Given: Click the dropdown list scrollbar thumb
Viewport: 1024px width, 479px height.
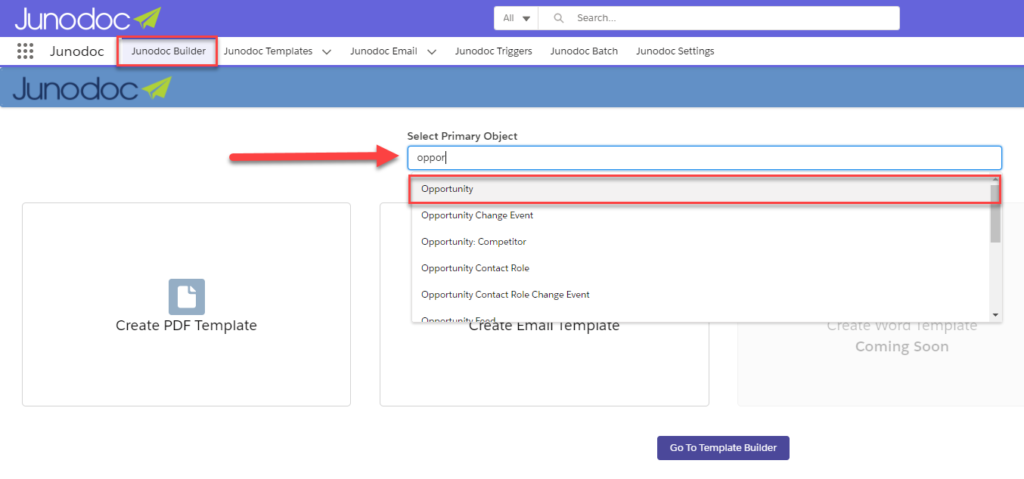Looking at the screenshot, I should tap(995, 214).
